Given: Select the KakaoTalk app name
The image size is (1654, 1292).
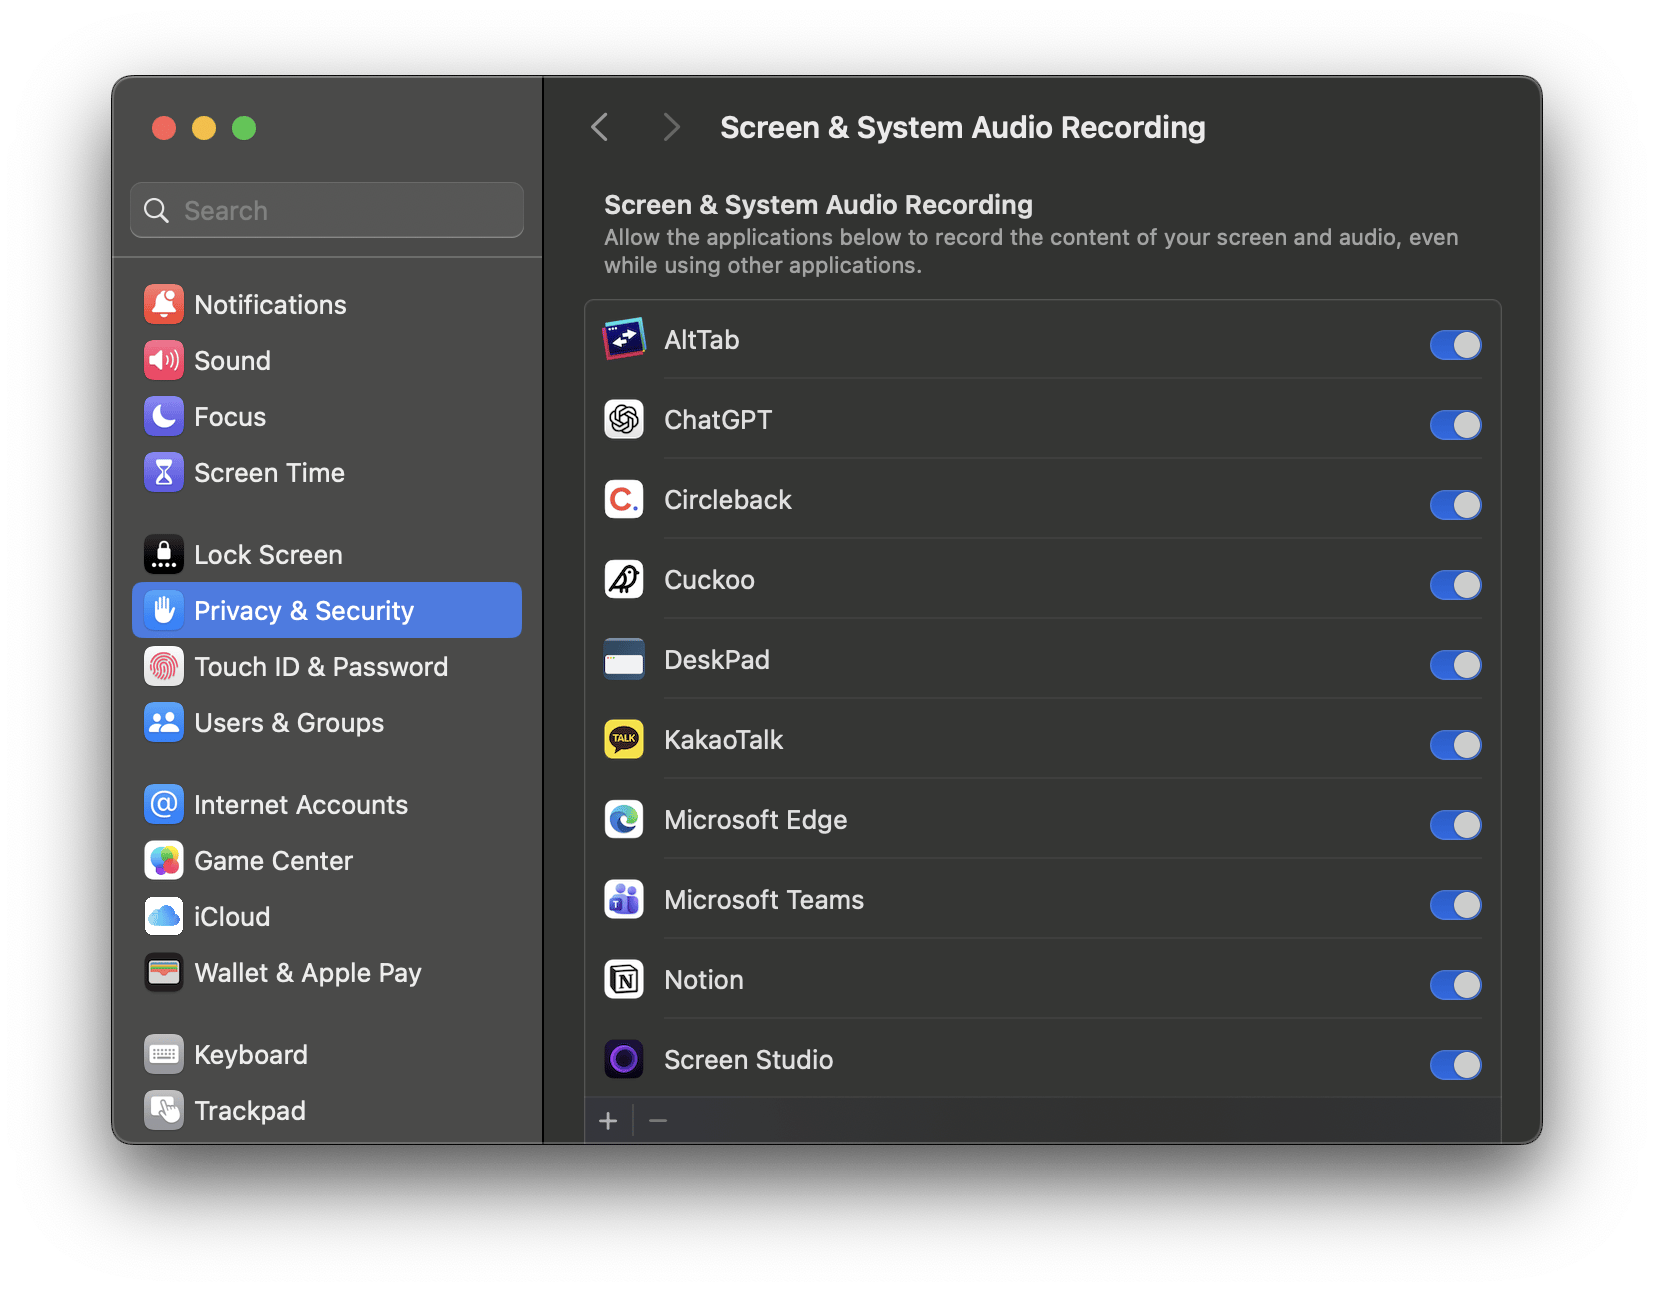Looking at the screenshot, I should 724,740.
